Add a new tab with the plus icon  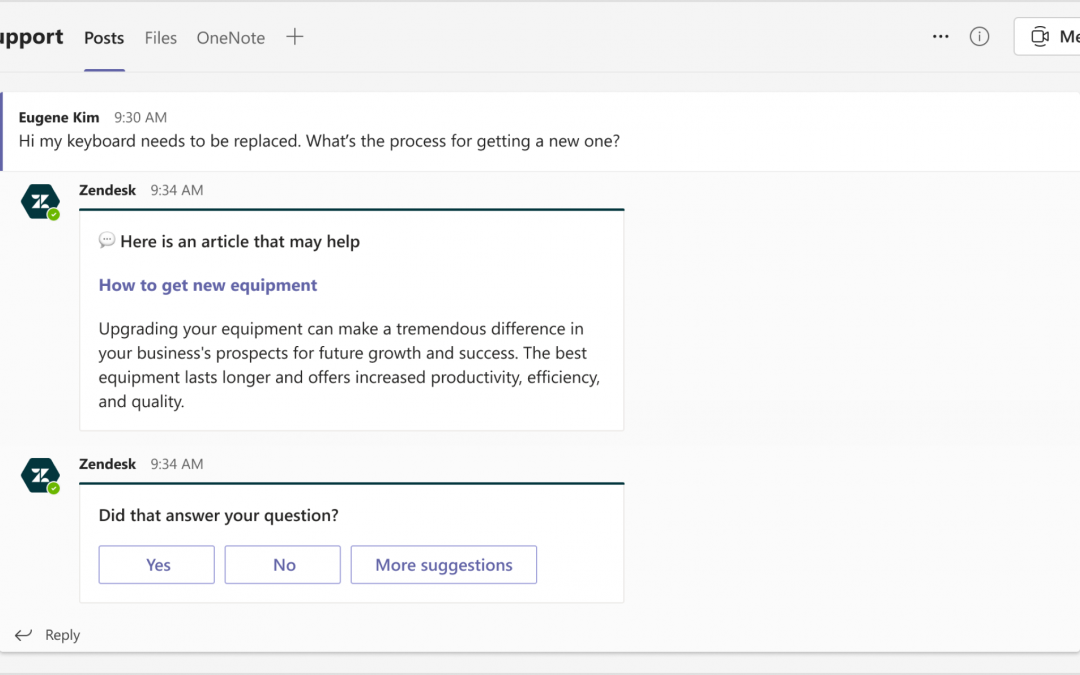294,37
